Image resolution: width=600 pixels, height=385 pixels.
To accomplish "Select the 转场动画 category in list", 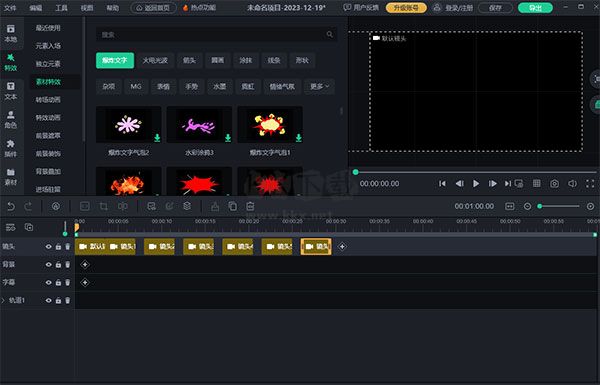I will [x=48, y=100].
